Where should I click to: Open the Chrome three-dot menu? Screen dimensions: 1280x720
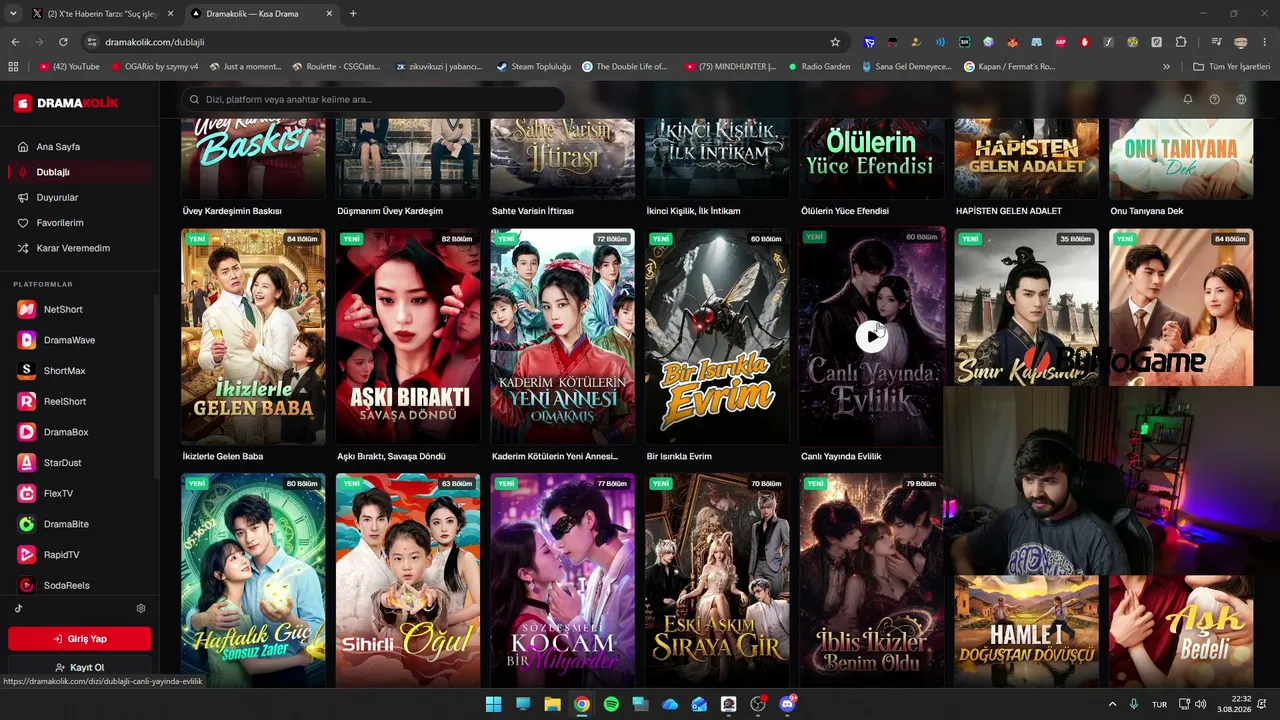(1265, 42)
